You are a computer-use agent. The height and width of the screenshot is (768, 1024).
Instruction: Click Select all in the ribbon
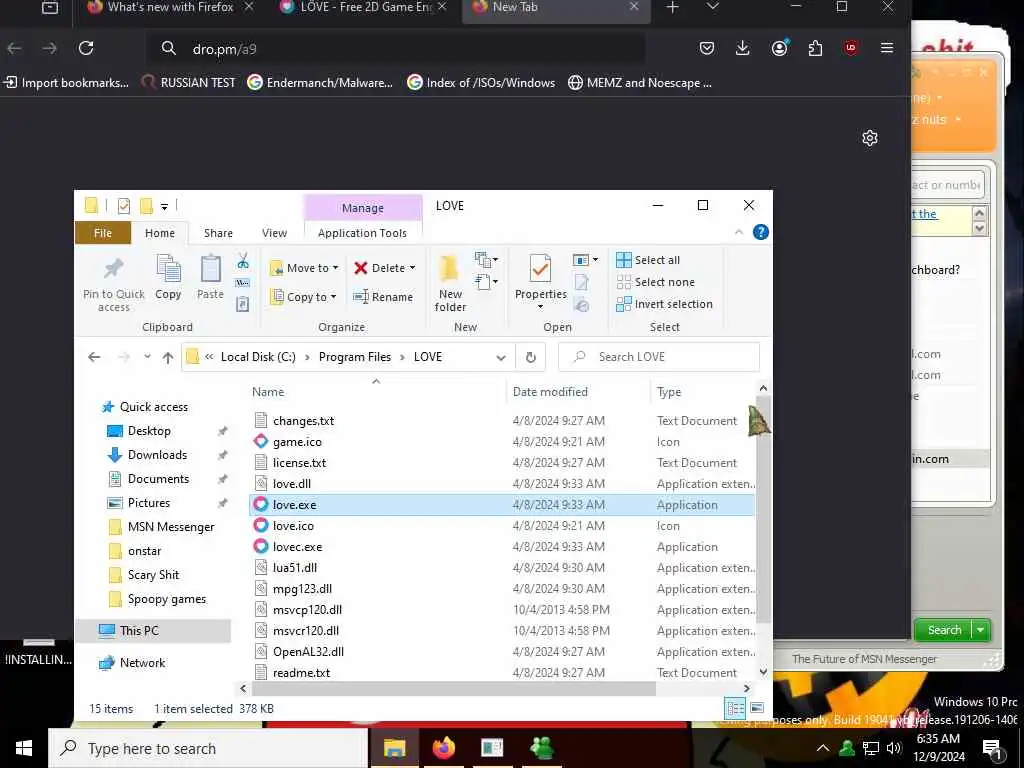648,260
